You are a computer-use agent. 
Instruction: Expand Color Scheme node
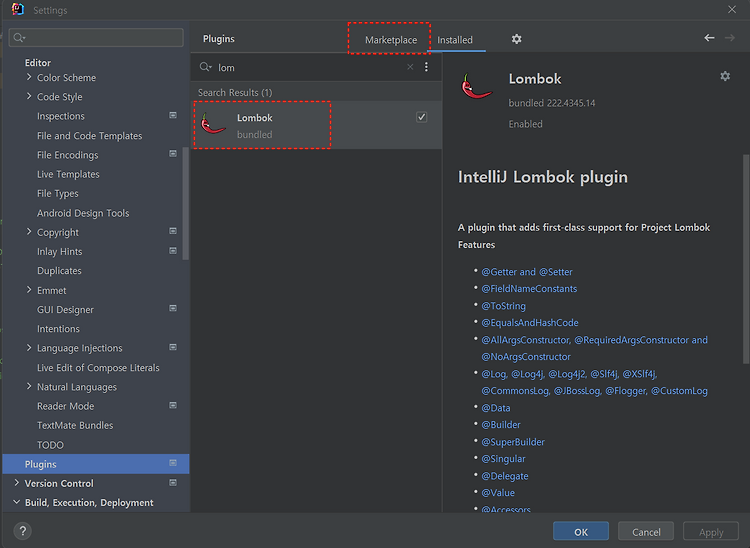pyautogui.click(x=29, y=77)
